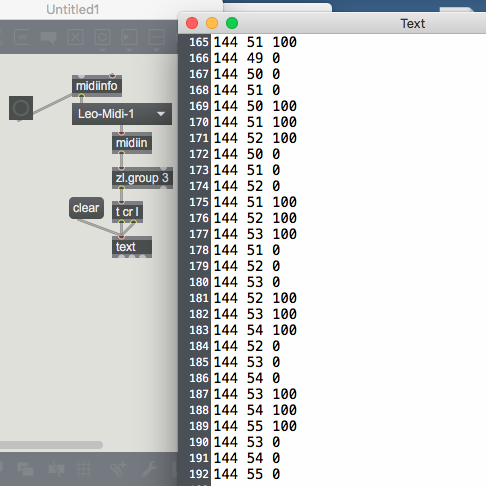Click the bang button object in the patcher
This screenshot has height=486, width=486.
(x=21, y=108)
